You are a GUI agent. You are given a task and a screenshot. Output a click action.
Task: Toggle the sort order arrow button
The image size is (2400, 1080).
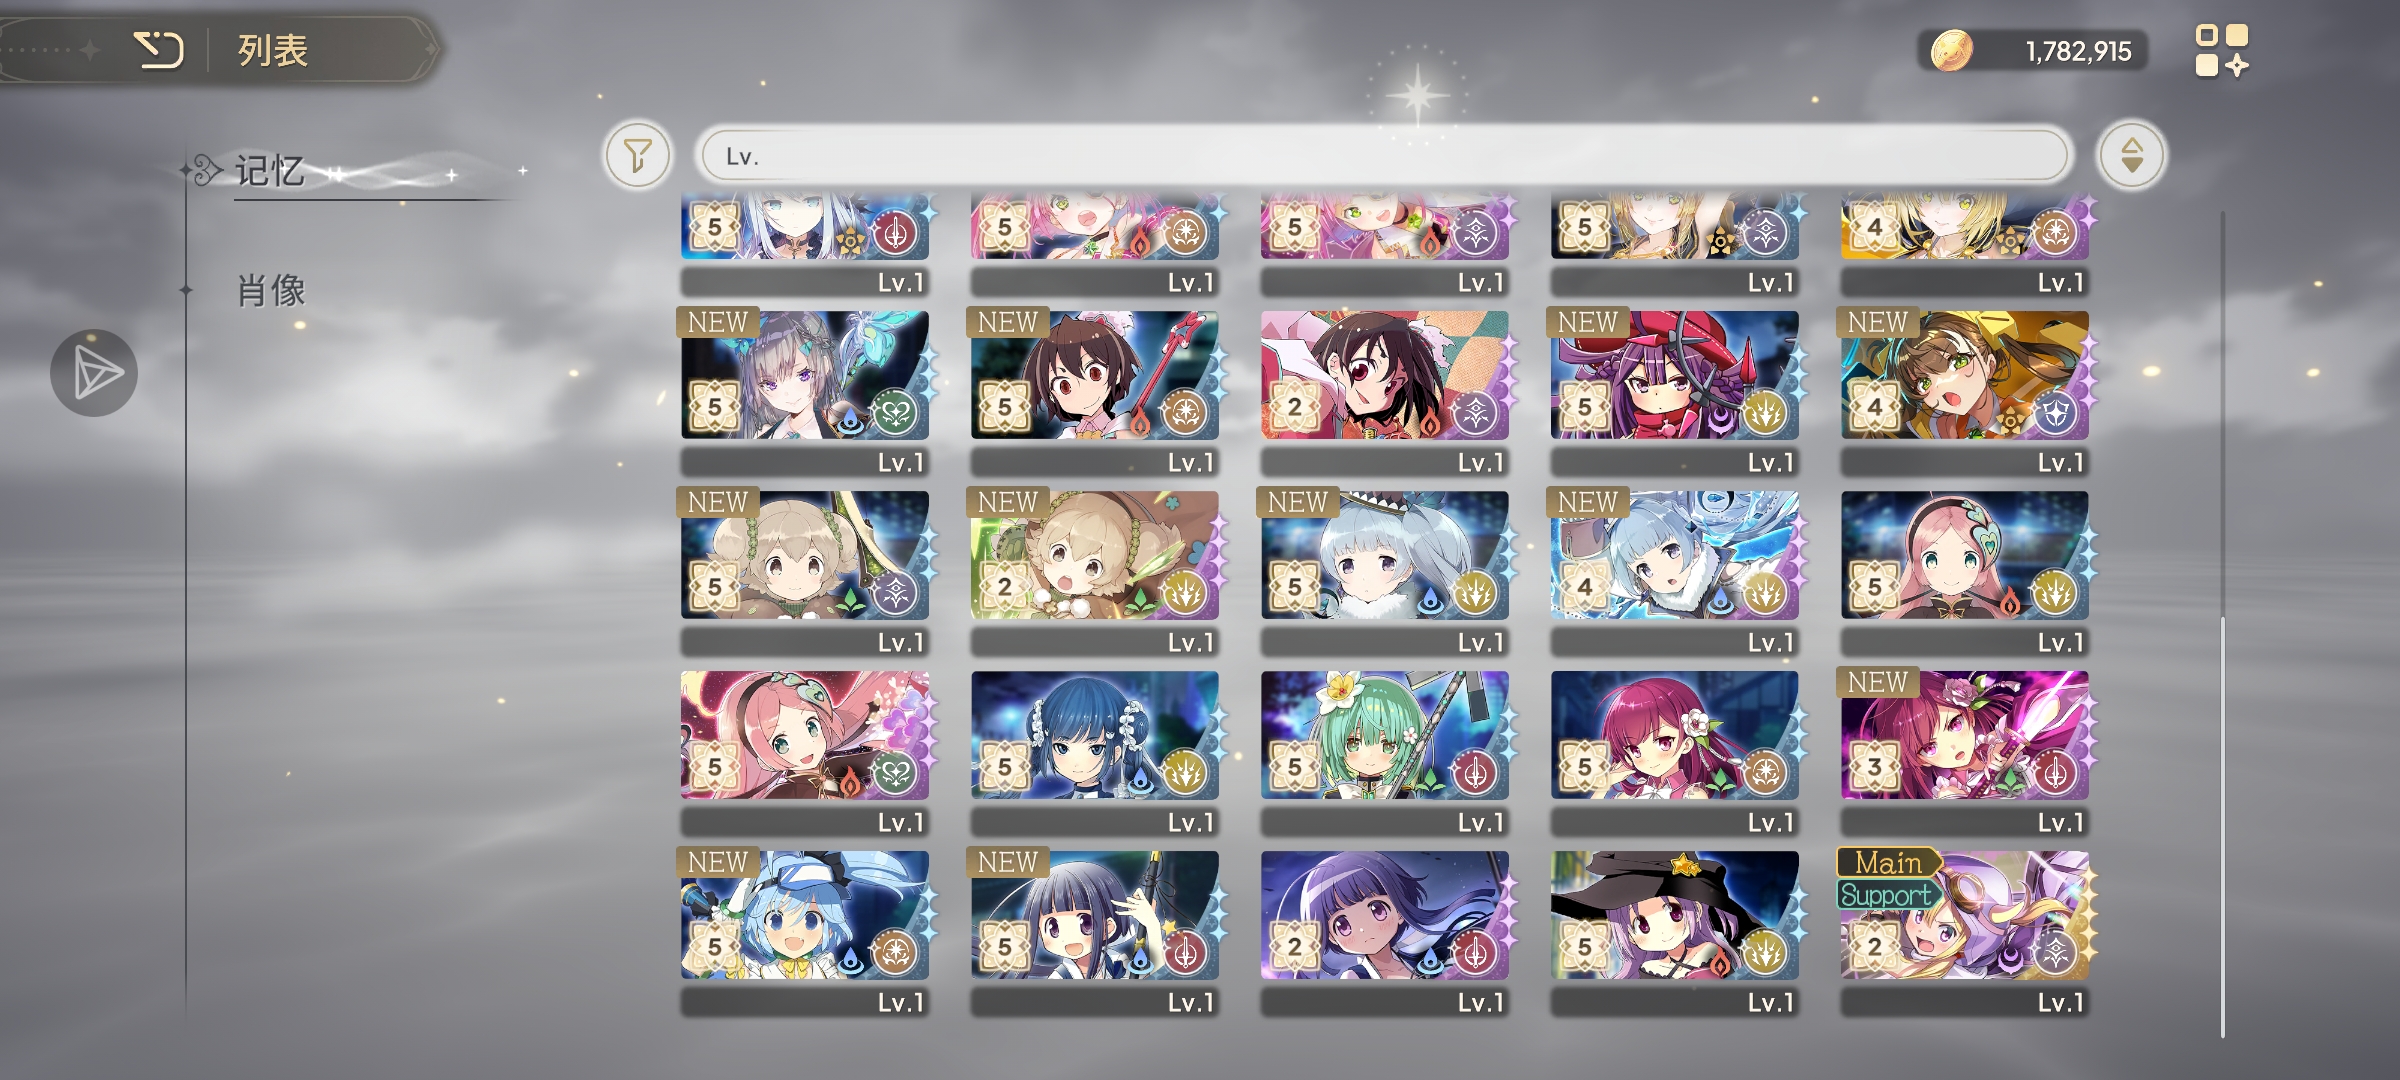tap(2131, 156)
